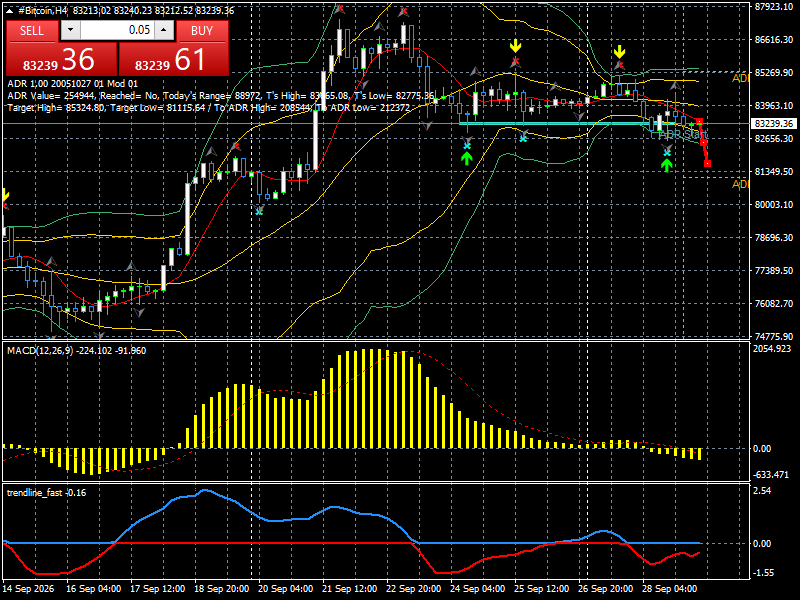800x600 pixels.
Task: Click the 14 Sep 2026 time axis label
Action: click(x=28, y=589)
